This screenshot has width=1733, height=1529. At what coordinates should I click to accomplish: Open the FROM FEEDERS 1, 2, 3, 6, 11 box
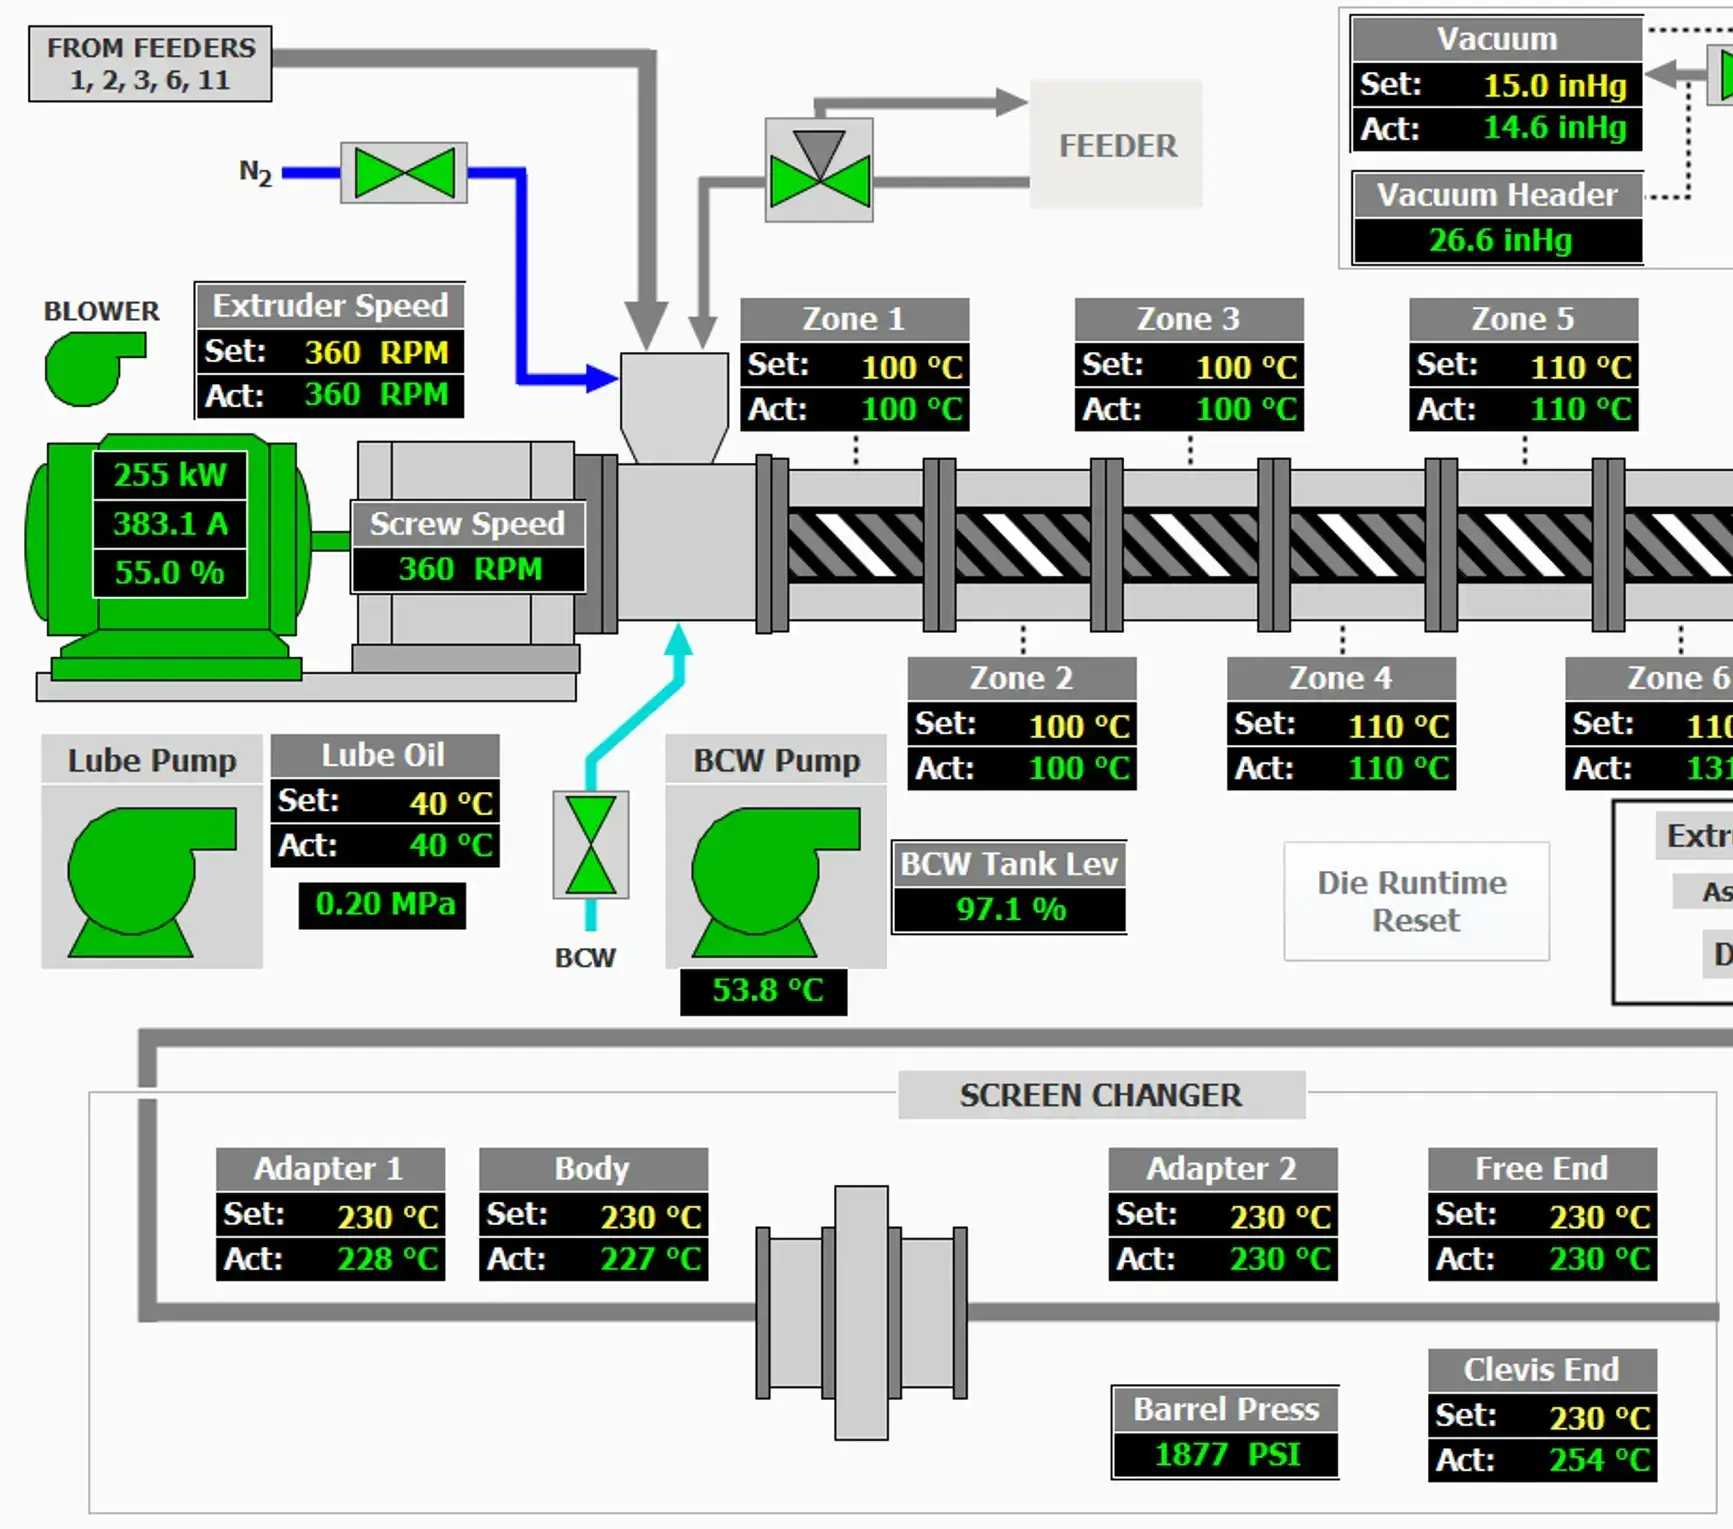coord(150,64)
